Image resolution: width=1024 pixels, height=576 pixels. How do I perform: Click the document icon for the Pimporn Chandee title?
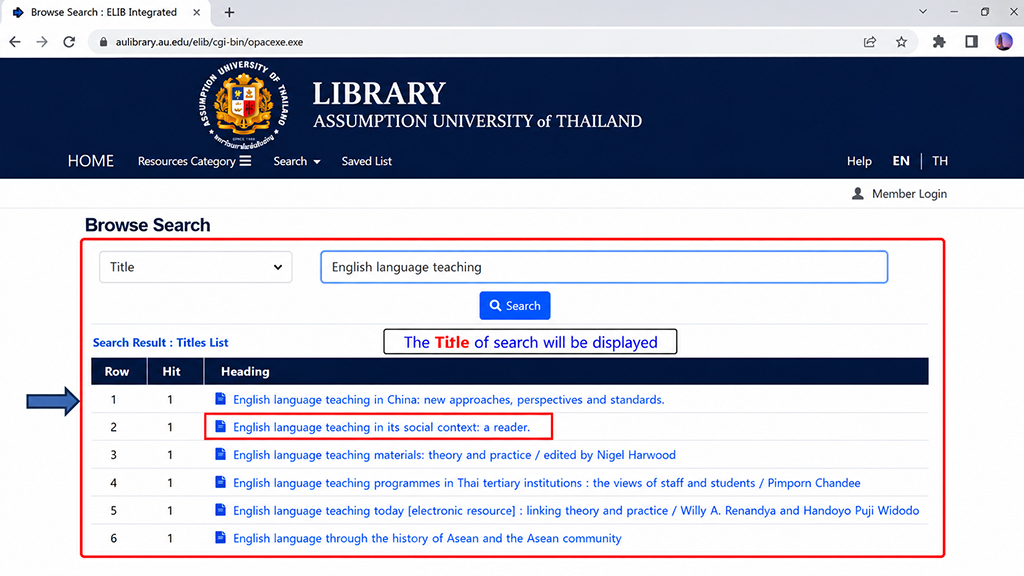pos(220,482)
